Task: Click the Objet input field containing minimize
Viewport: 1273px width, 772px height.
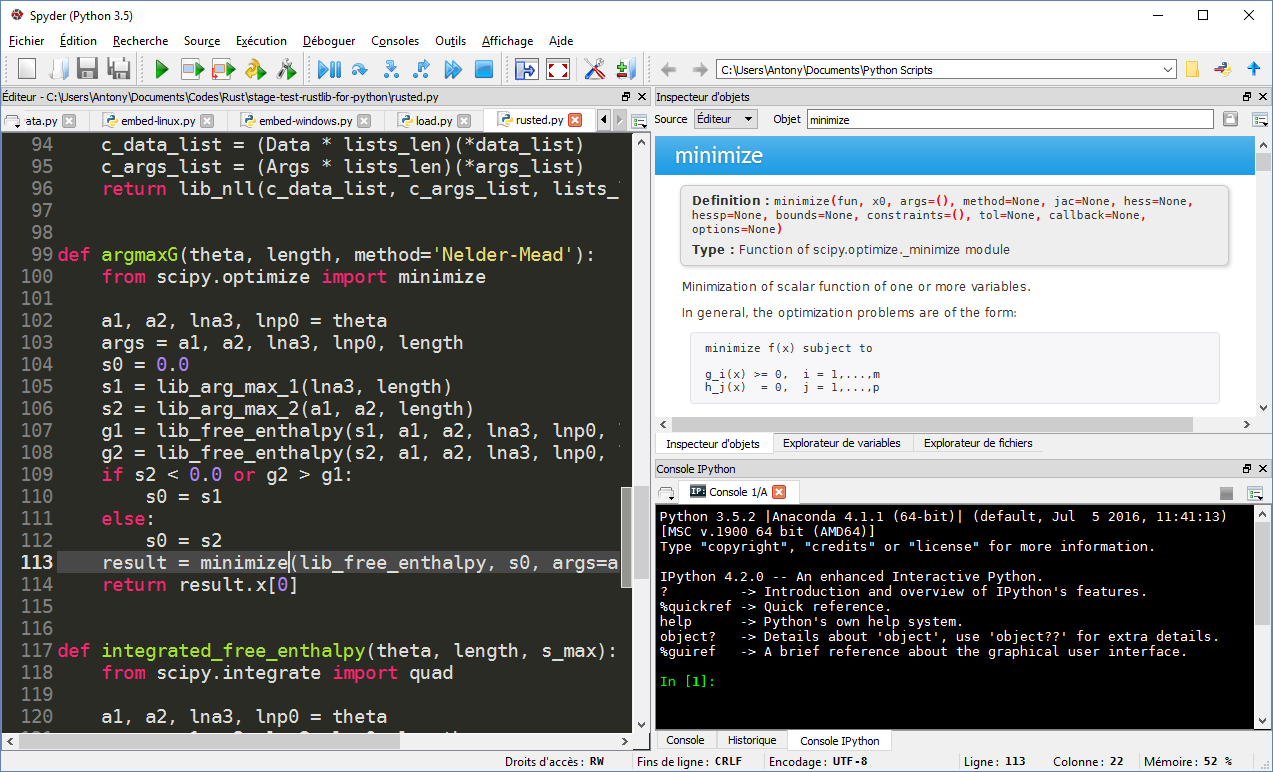Action: tap(1010, 119)
